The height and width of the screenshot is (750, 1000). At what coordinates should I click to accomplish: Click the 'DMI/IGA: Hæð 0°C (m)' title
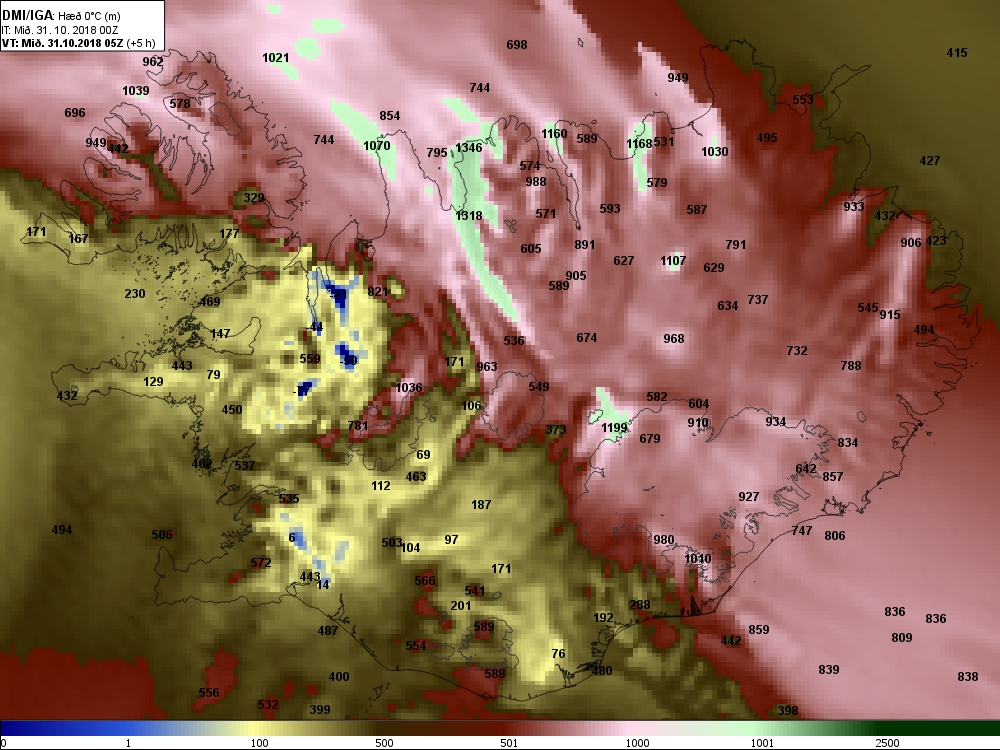(61, 15)
